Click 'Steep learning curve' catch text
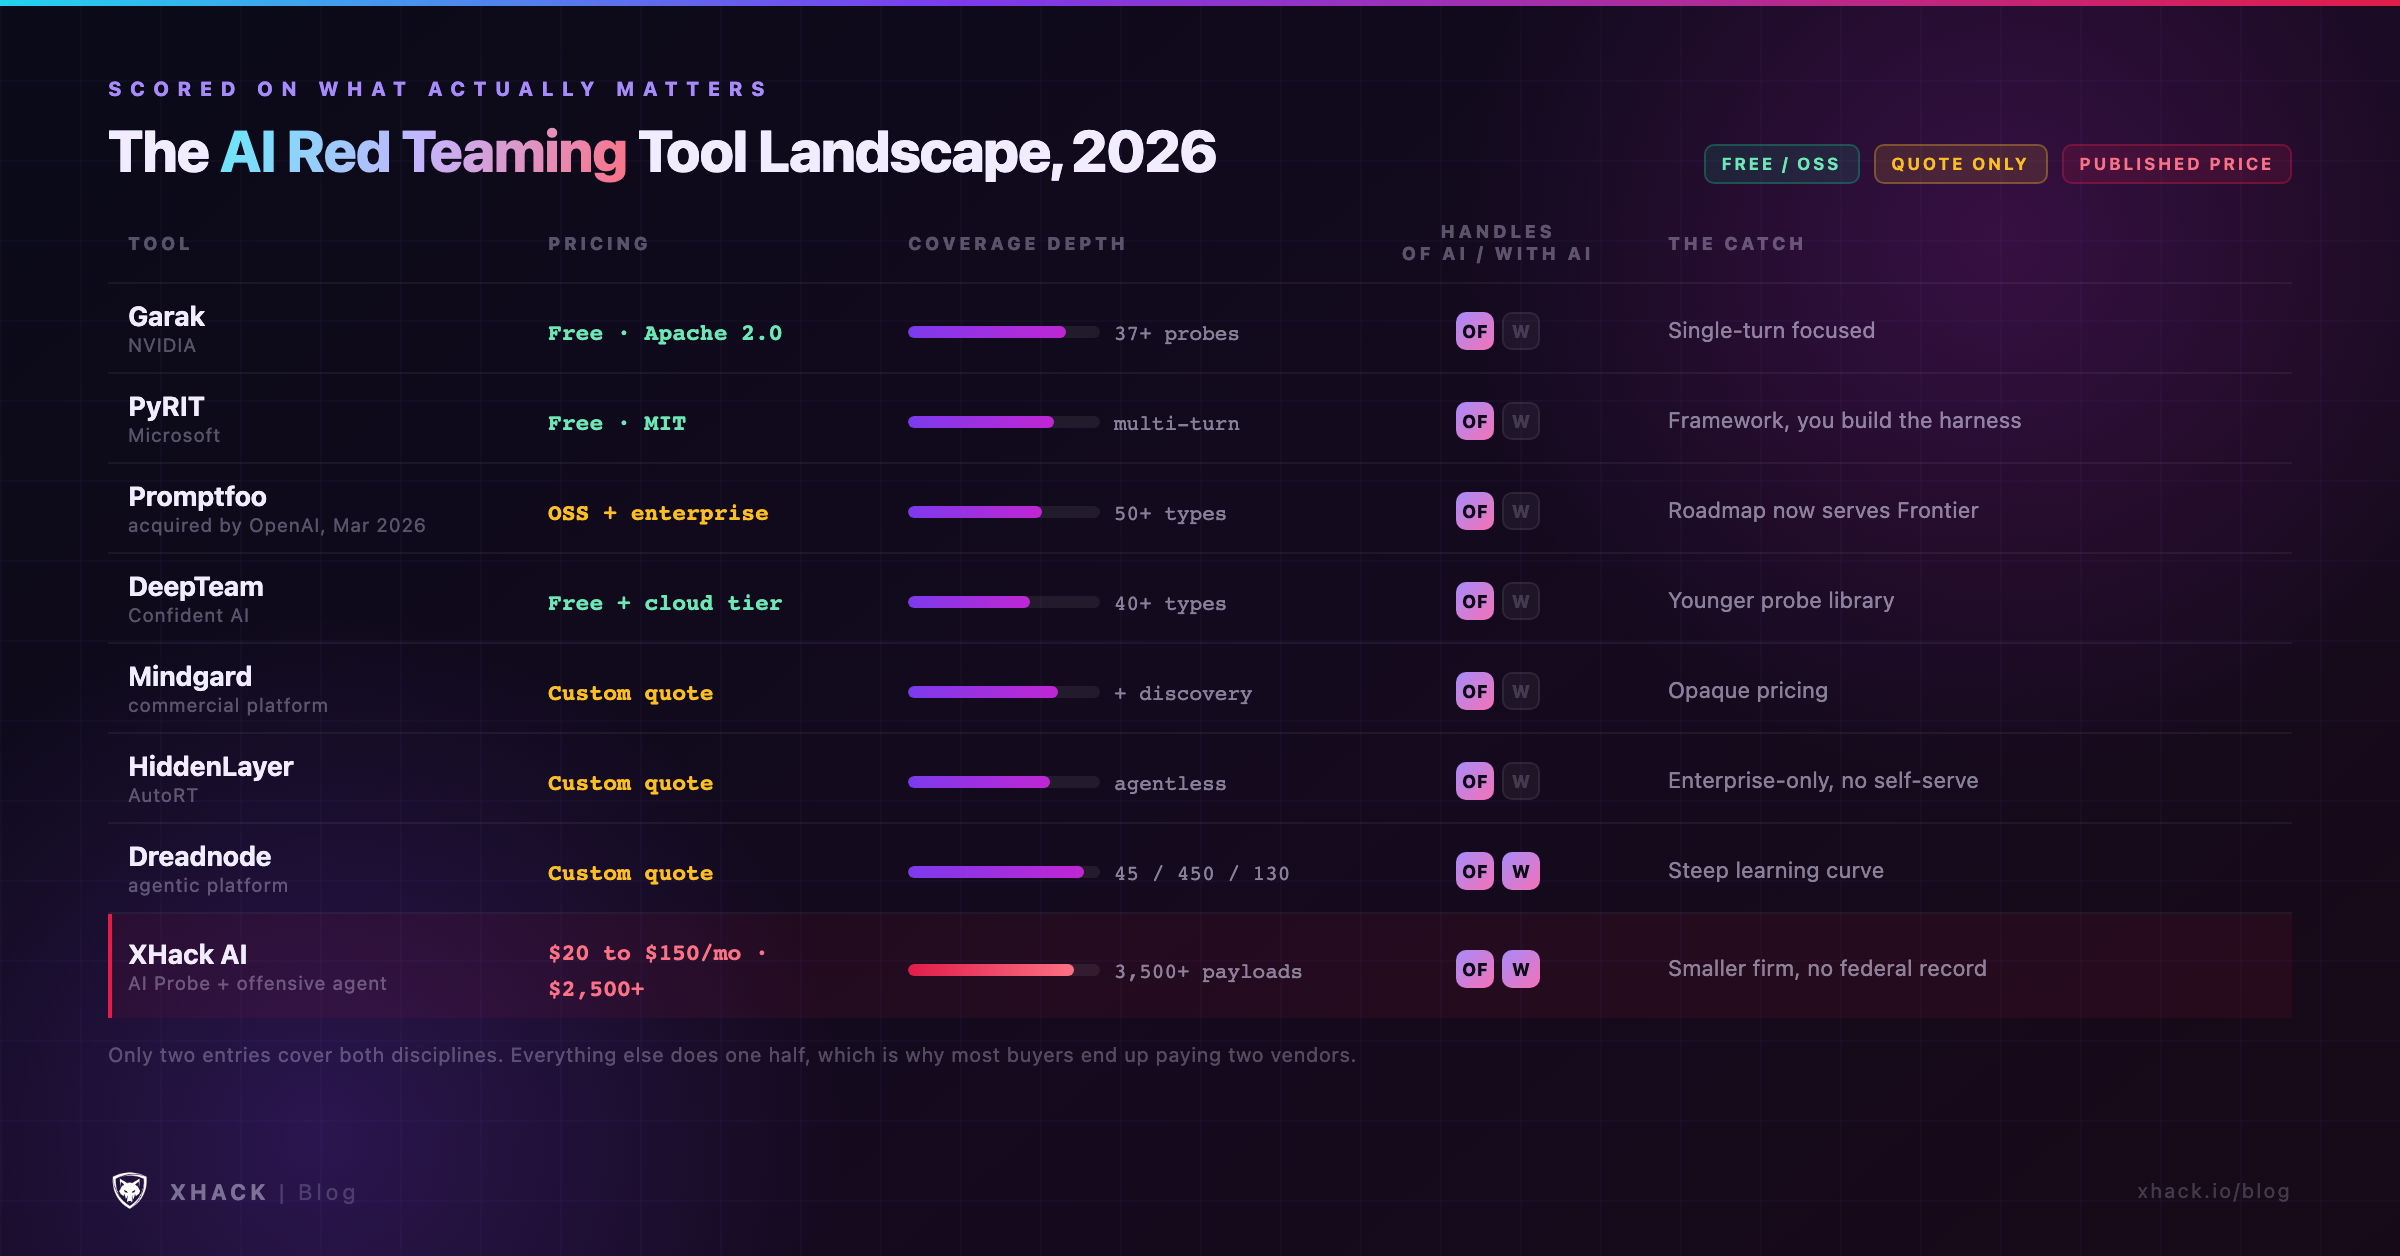This screenshot has width=2400, height=1256. (1776, 871)
